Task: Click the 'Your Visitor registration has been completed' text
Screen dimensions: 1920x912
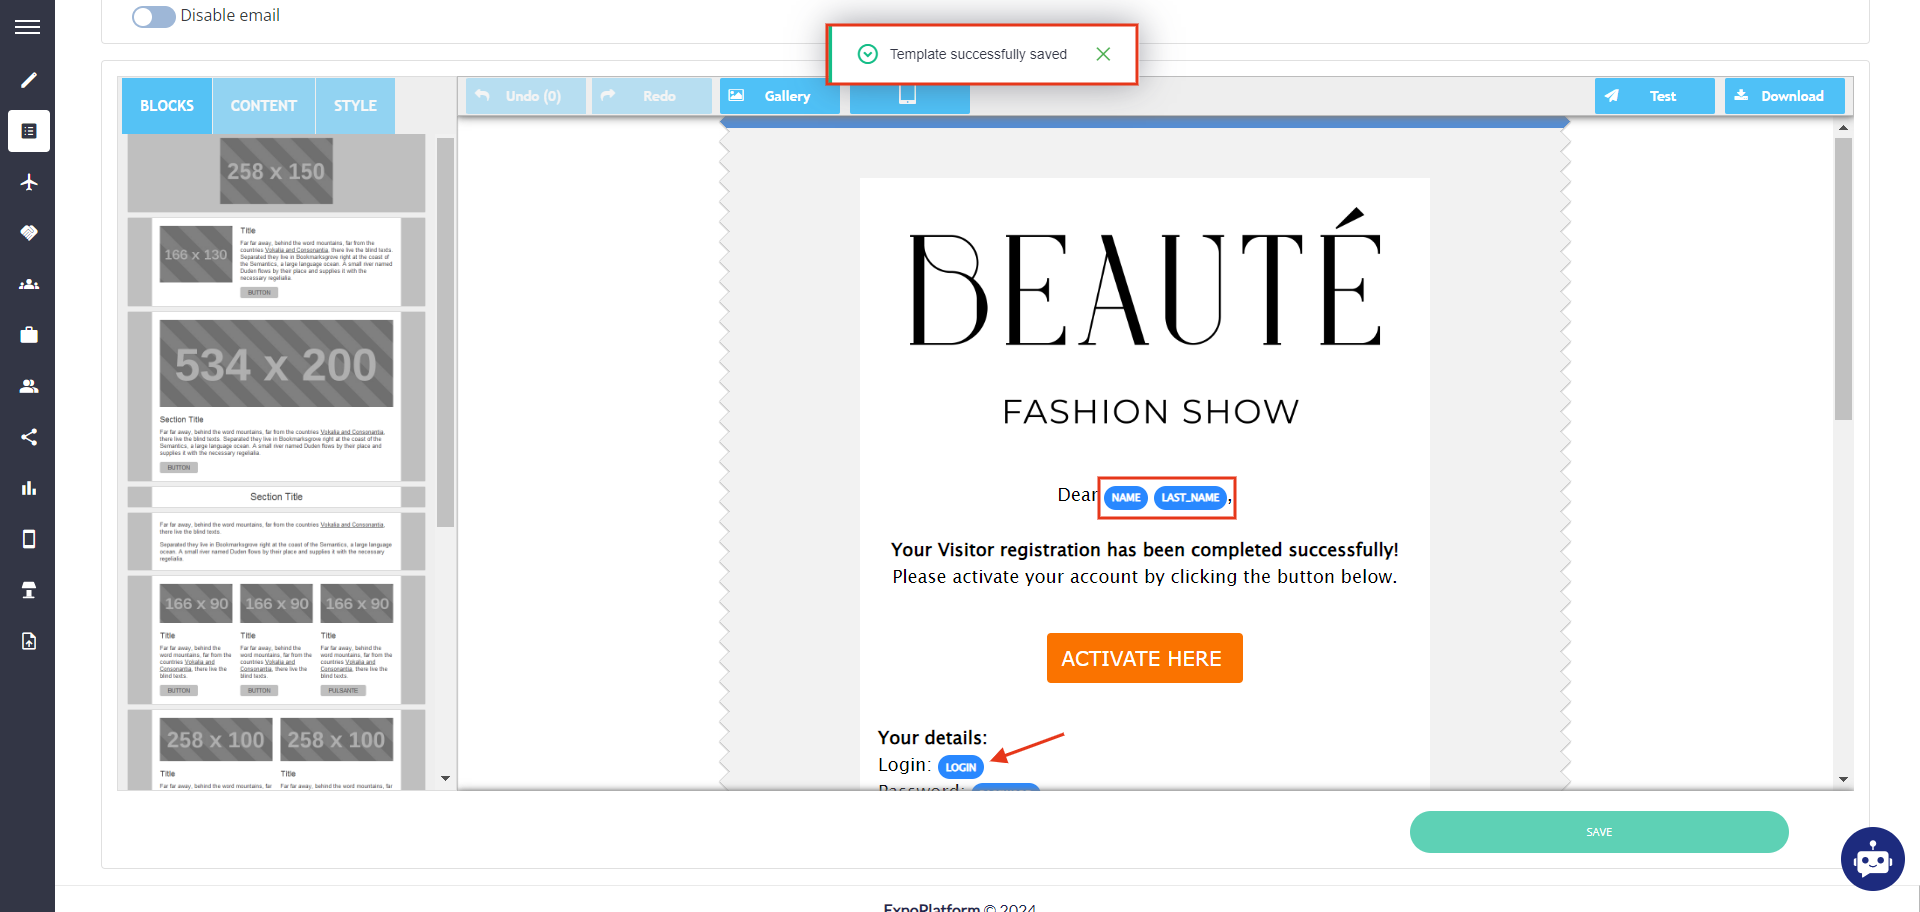Action: click(1145, 550)
